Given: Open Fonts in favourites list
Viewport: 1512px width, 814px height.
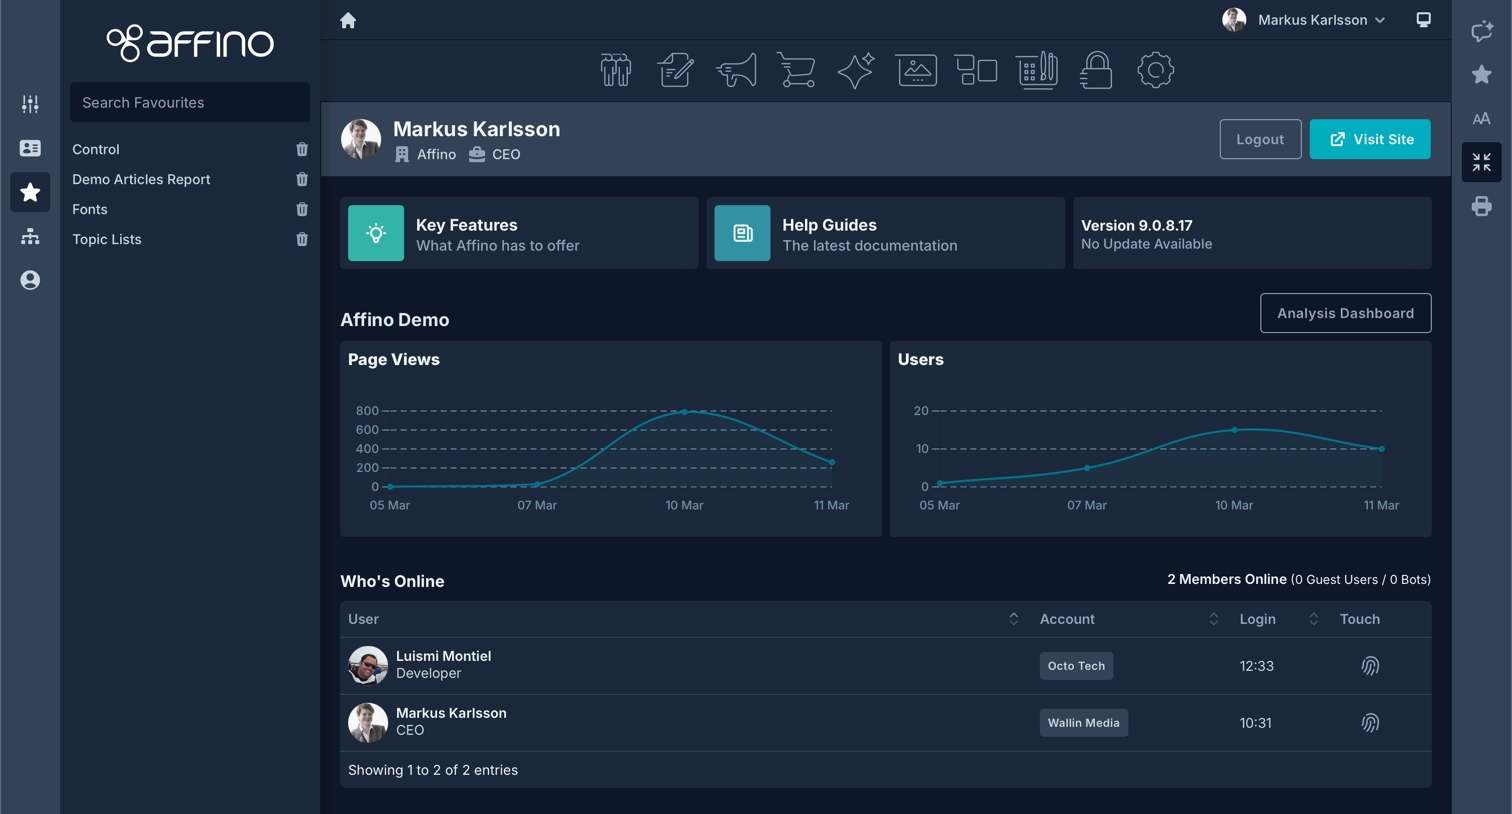Looking at the screenshot, I should pyautogui.click(x=90, y=209).
